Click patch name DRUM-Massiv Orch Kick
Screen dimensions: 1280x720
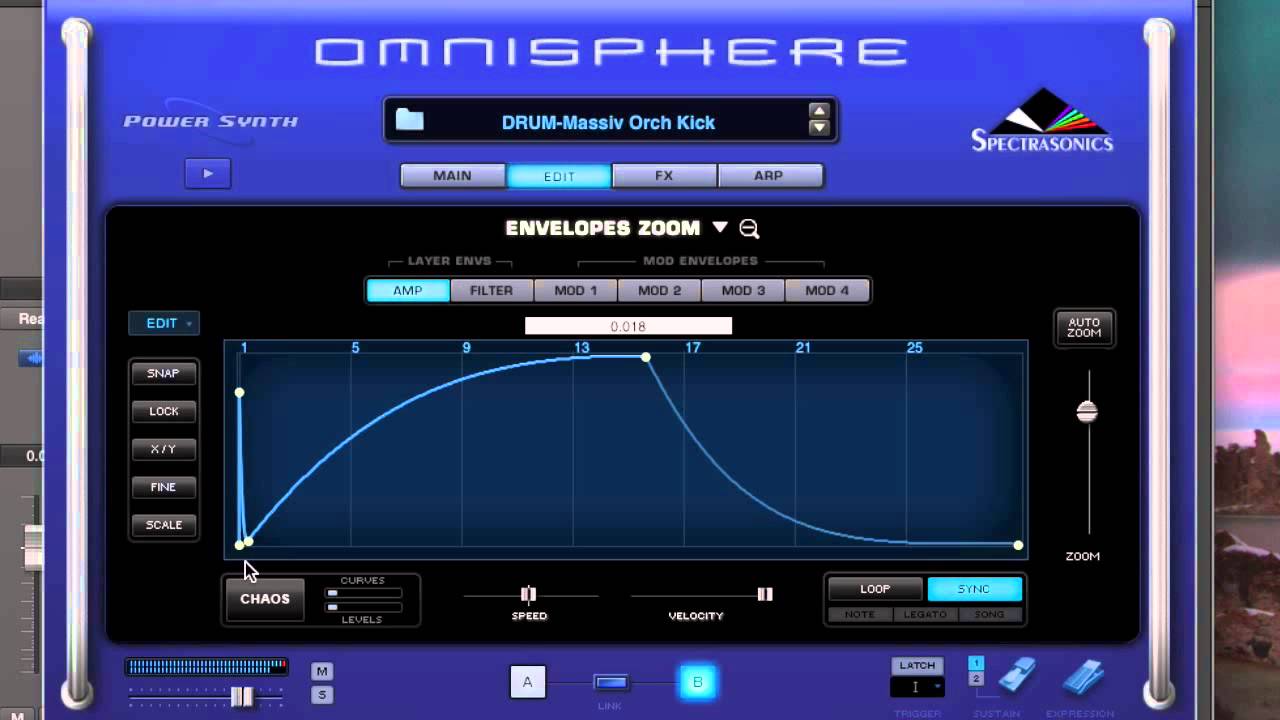(608, 123)
